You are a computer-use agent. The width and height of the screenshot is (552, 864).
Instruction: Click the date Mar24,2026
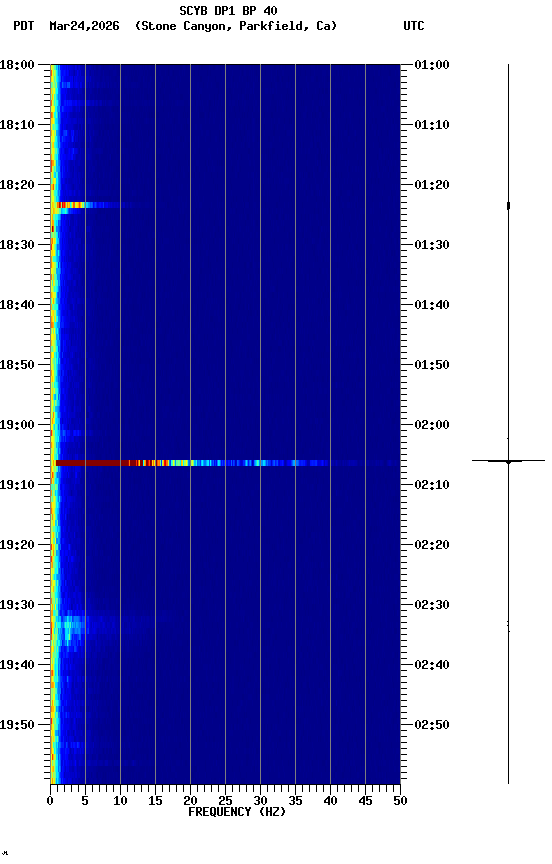(x=84, y=26)
